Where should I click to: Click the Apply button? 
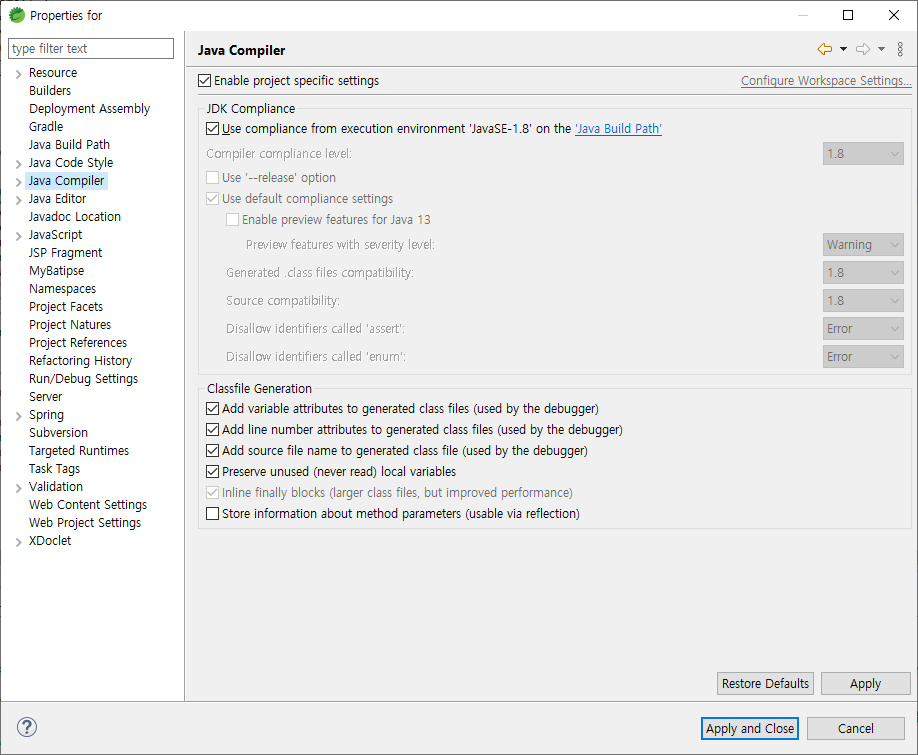pyautogui.click(x=865, y=684)
